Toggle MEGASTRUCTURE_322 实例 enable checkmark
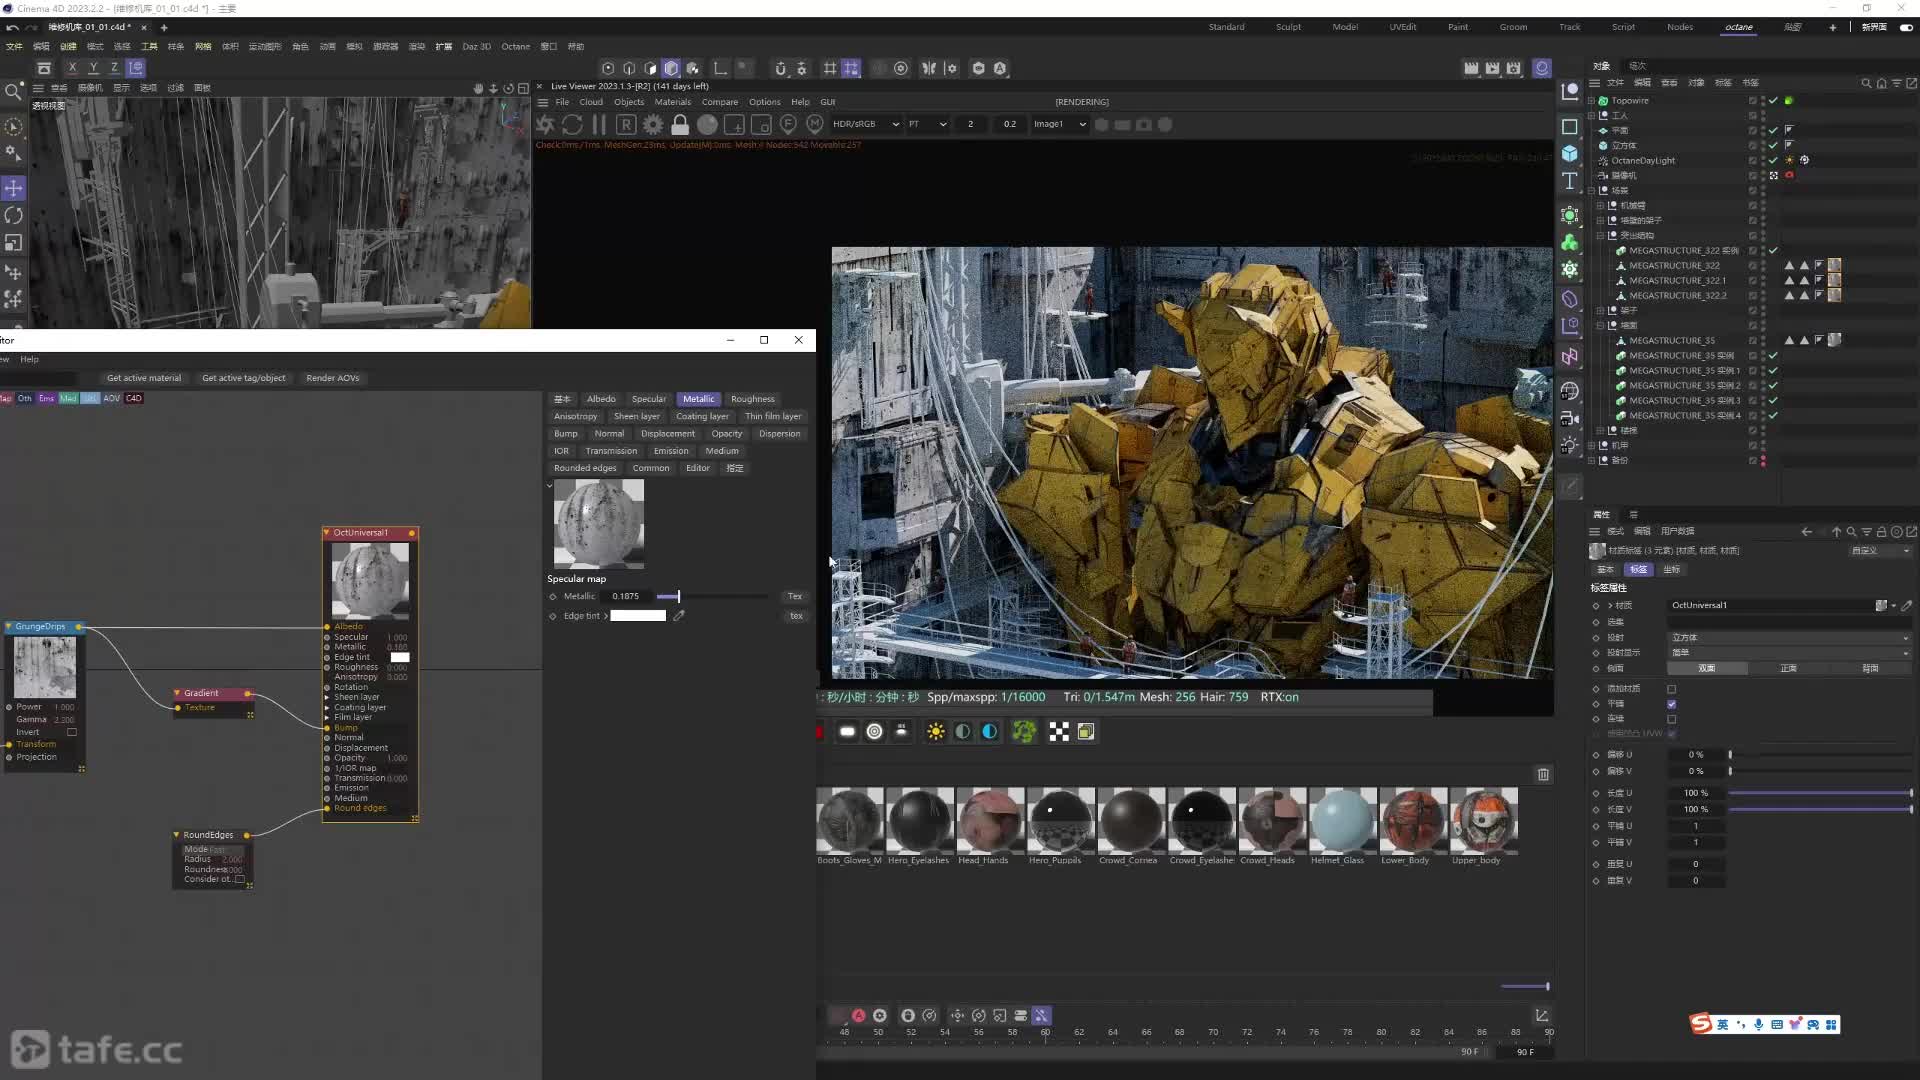 click(x=1773, y=251)
